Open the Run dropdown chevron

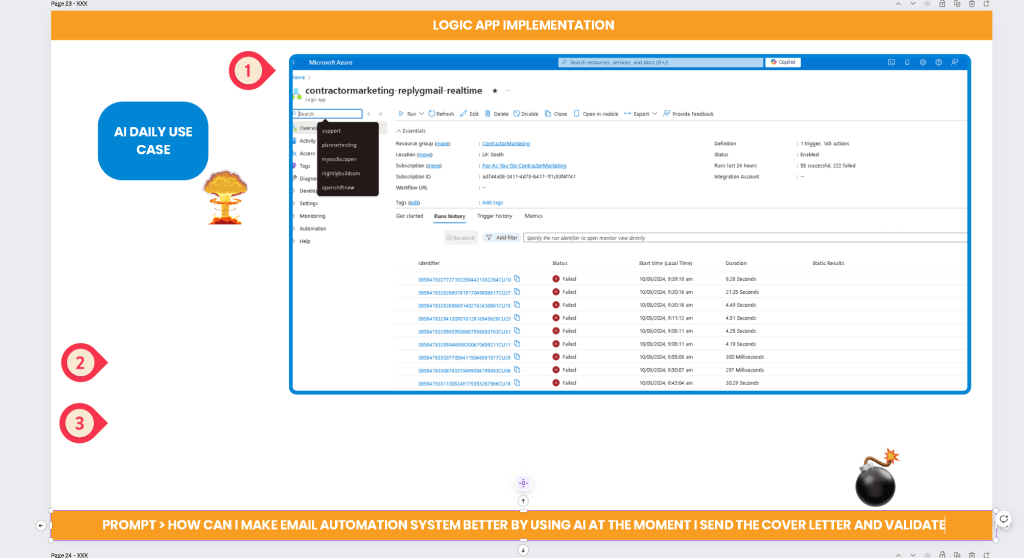pyautogui.click(x=422, y=114)
